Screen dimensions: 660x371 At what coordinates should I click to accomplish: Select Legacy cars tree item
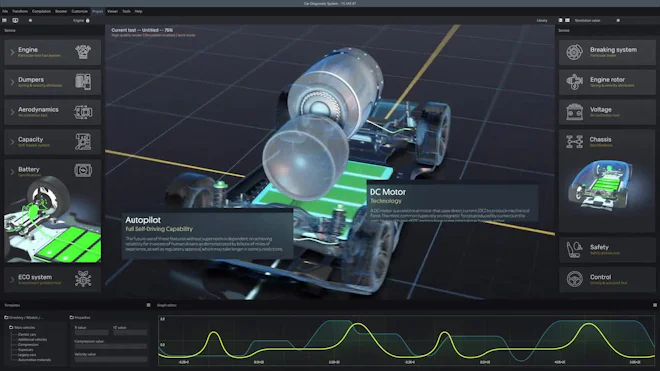pos(27,355)
